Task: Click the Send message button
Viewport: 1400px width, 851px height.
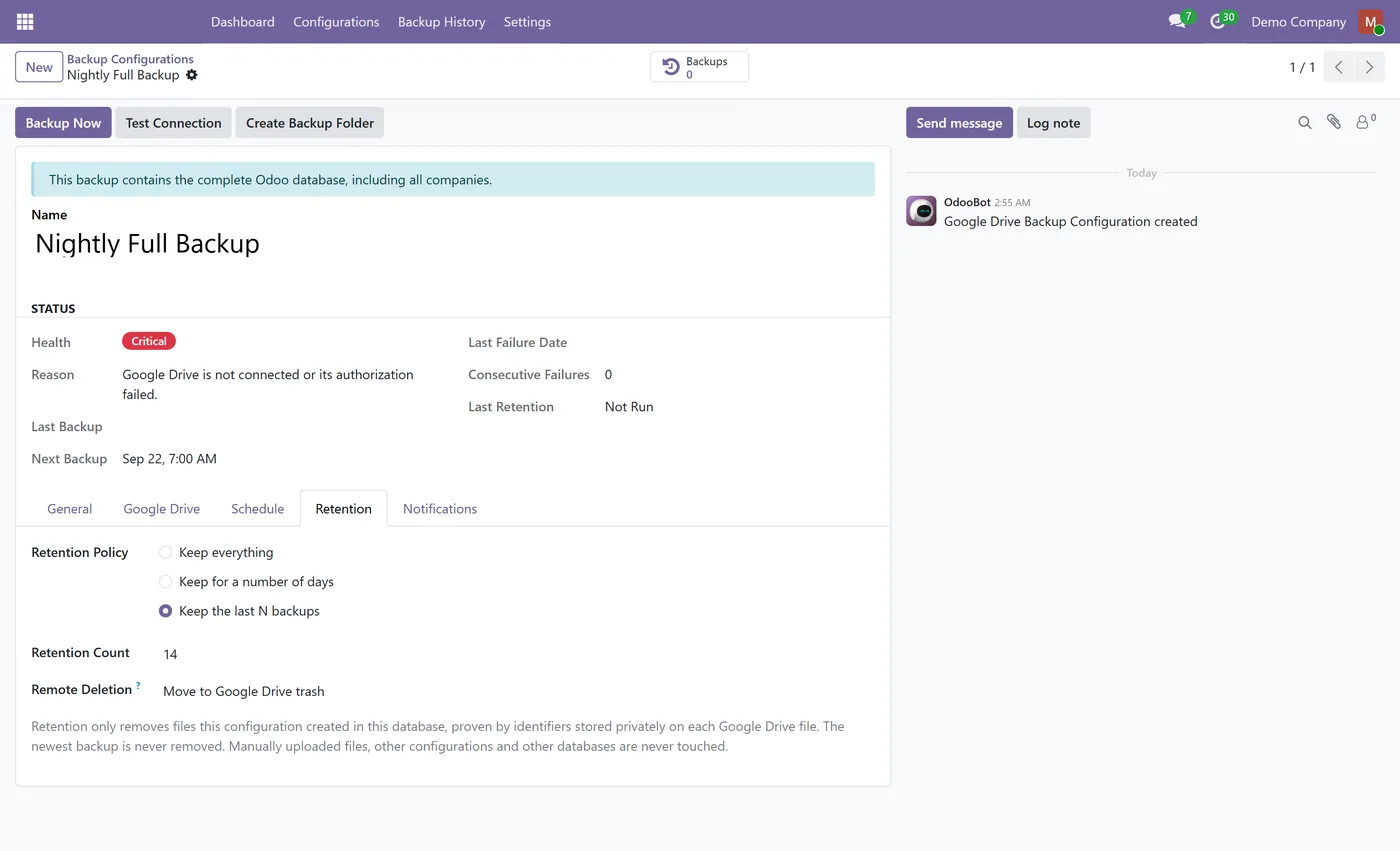Action: point(959,123)
